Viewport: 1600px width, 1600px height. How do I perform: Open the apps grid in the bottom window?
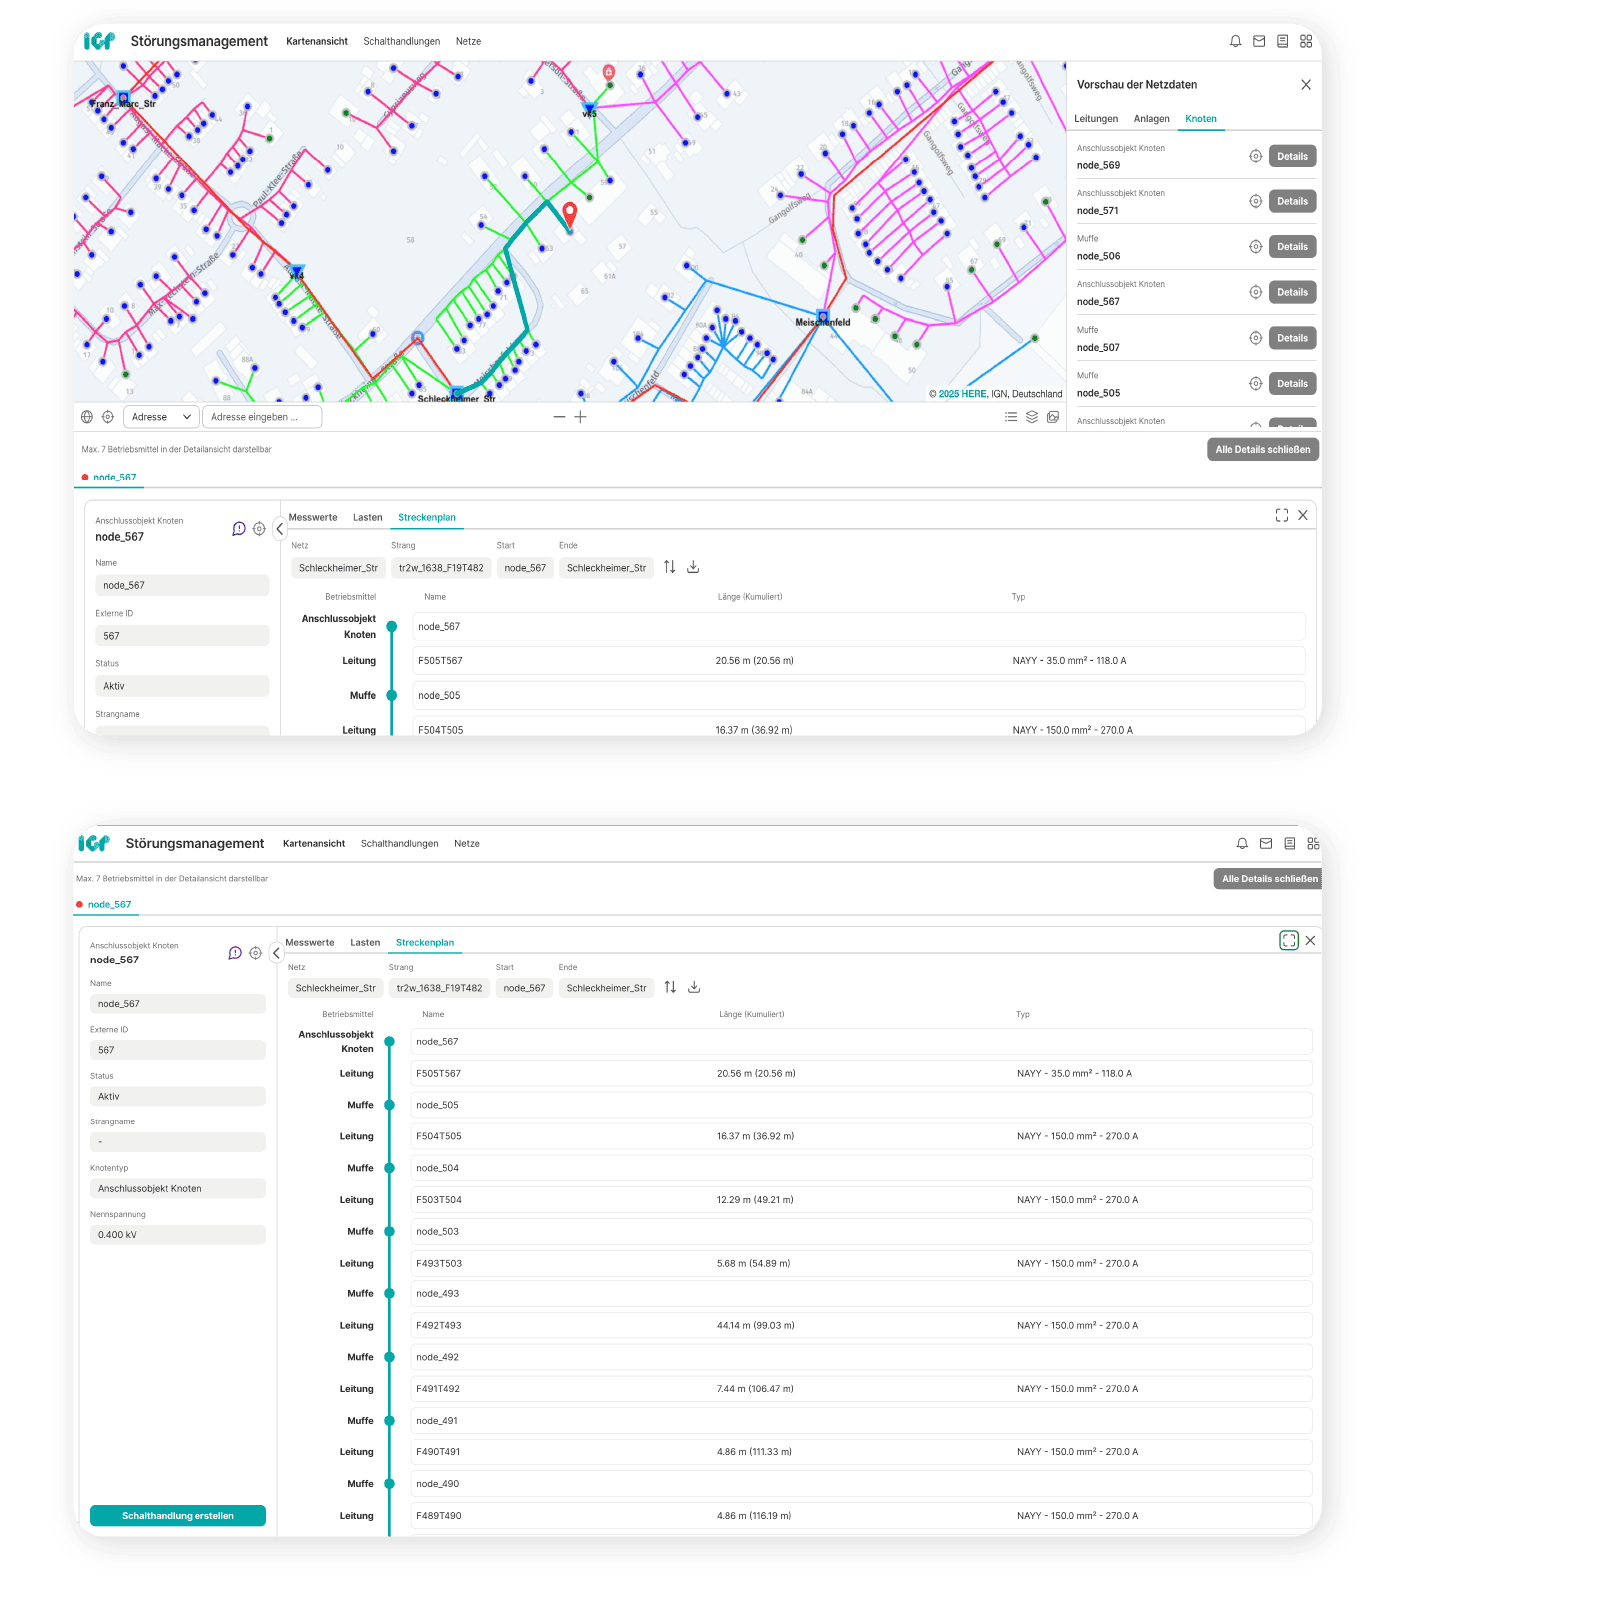(x=1313, y=843)
